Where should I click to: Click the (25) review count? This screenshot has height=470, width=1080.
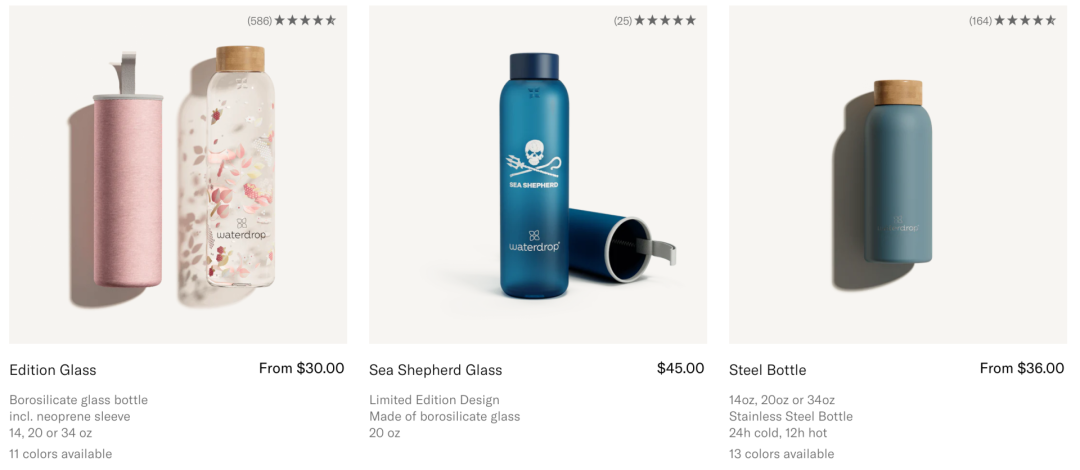coord(623,21)
